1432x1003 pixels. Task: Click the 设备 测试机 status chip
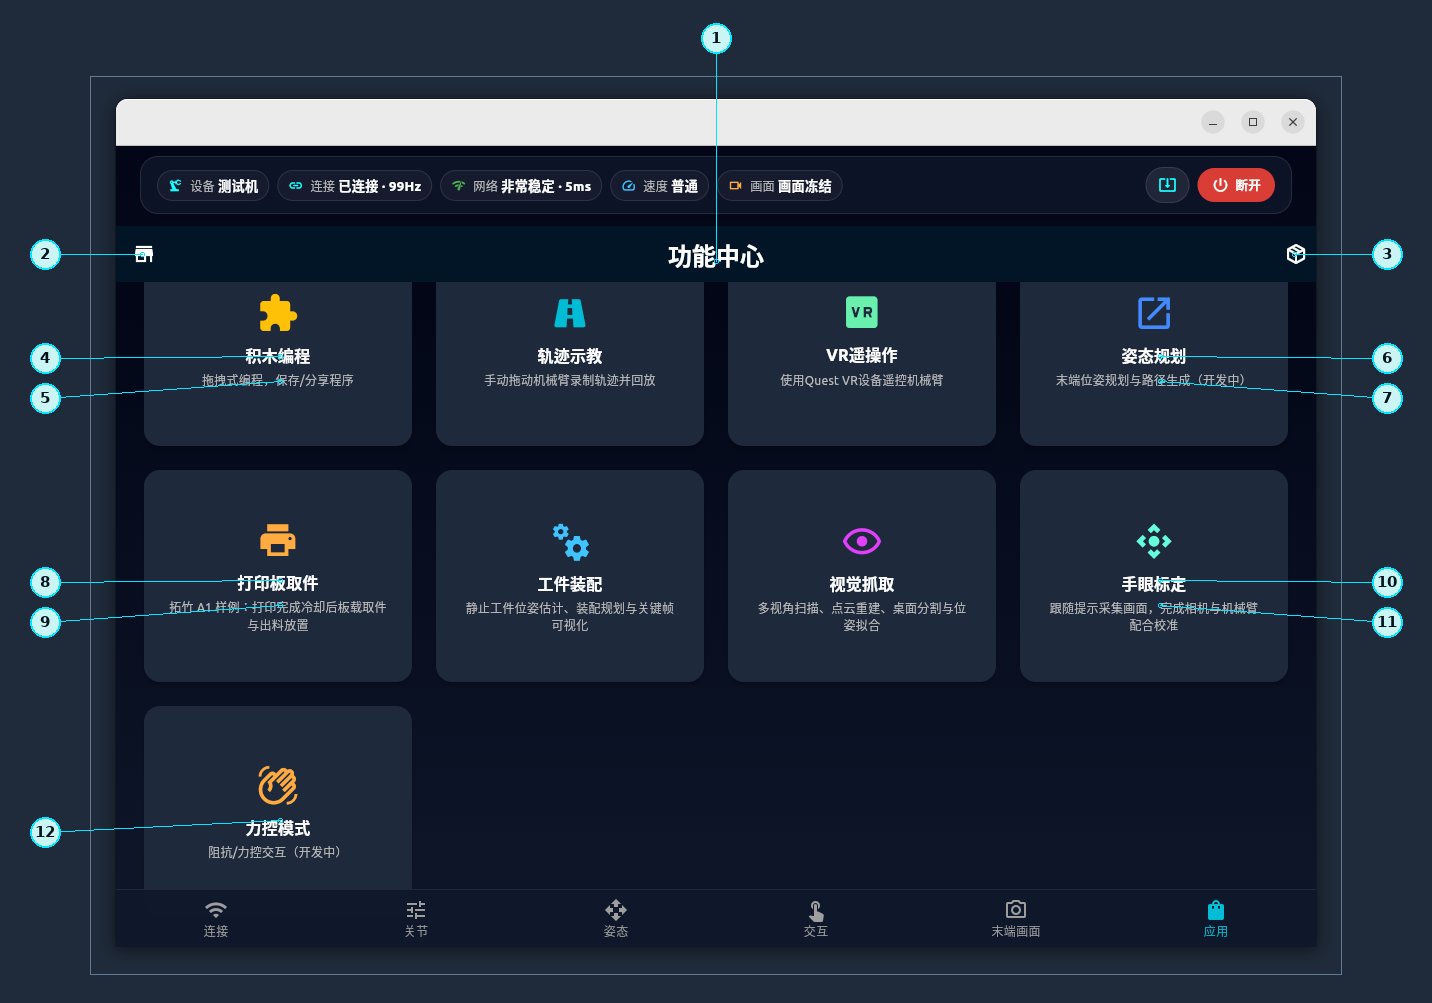point(213,186)
